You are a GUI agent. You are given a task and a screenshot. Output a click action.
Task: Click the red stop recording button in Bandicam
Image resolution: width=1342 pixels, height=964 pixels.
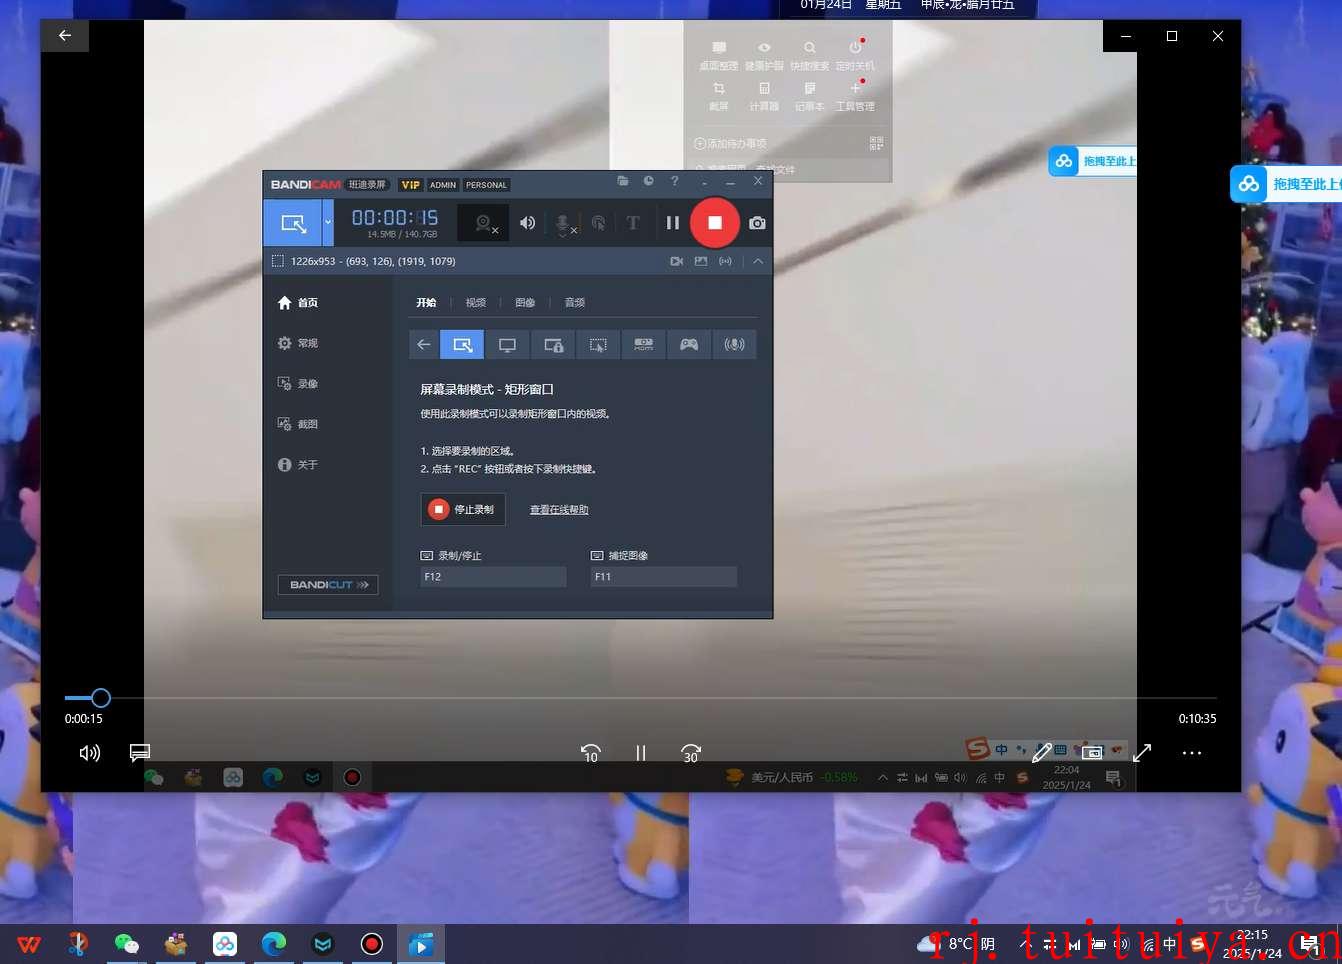pos(714,223)
